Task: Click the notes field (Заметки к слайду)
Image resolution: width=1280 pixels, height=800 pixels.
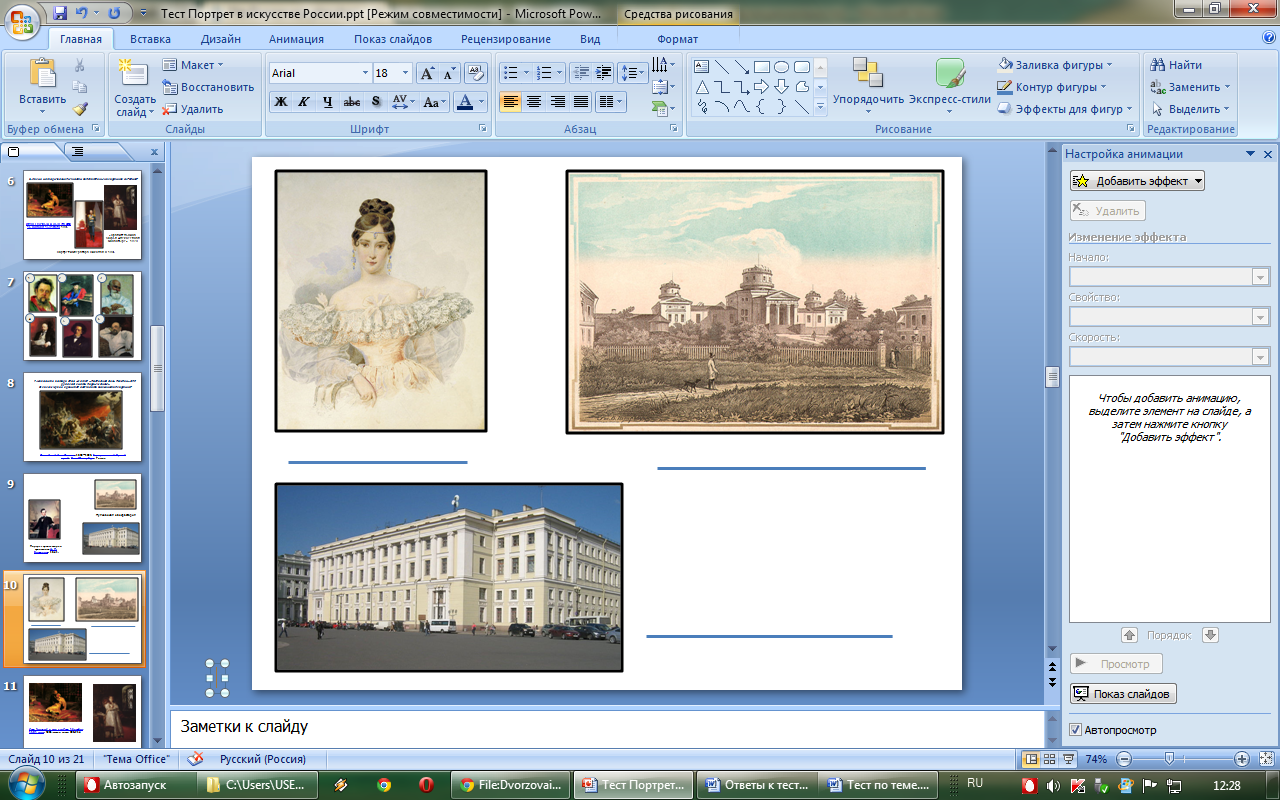Action: coord(607,727)
